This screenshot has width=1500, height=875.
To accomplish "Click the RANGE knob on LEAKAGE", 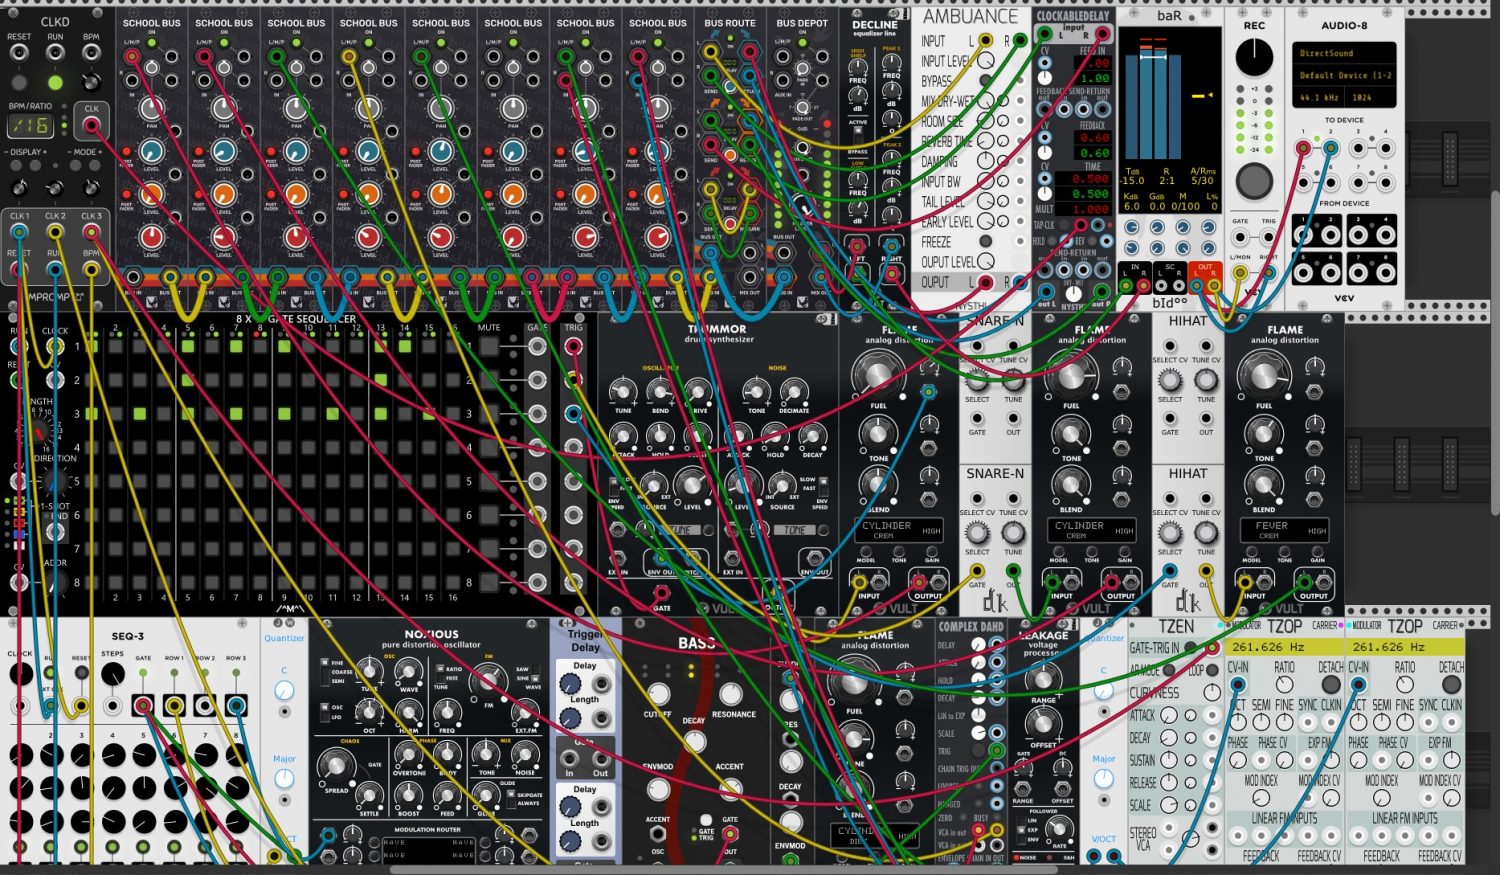I will 1042,679.
